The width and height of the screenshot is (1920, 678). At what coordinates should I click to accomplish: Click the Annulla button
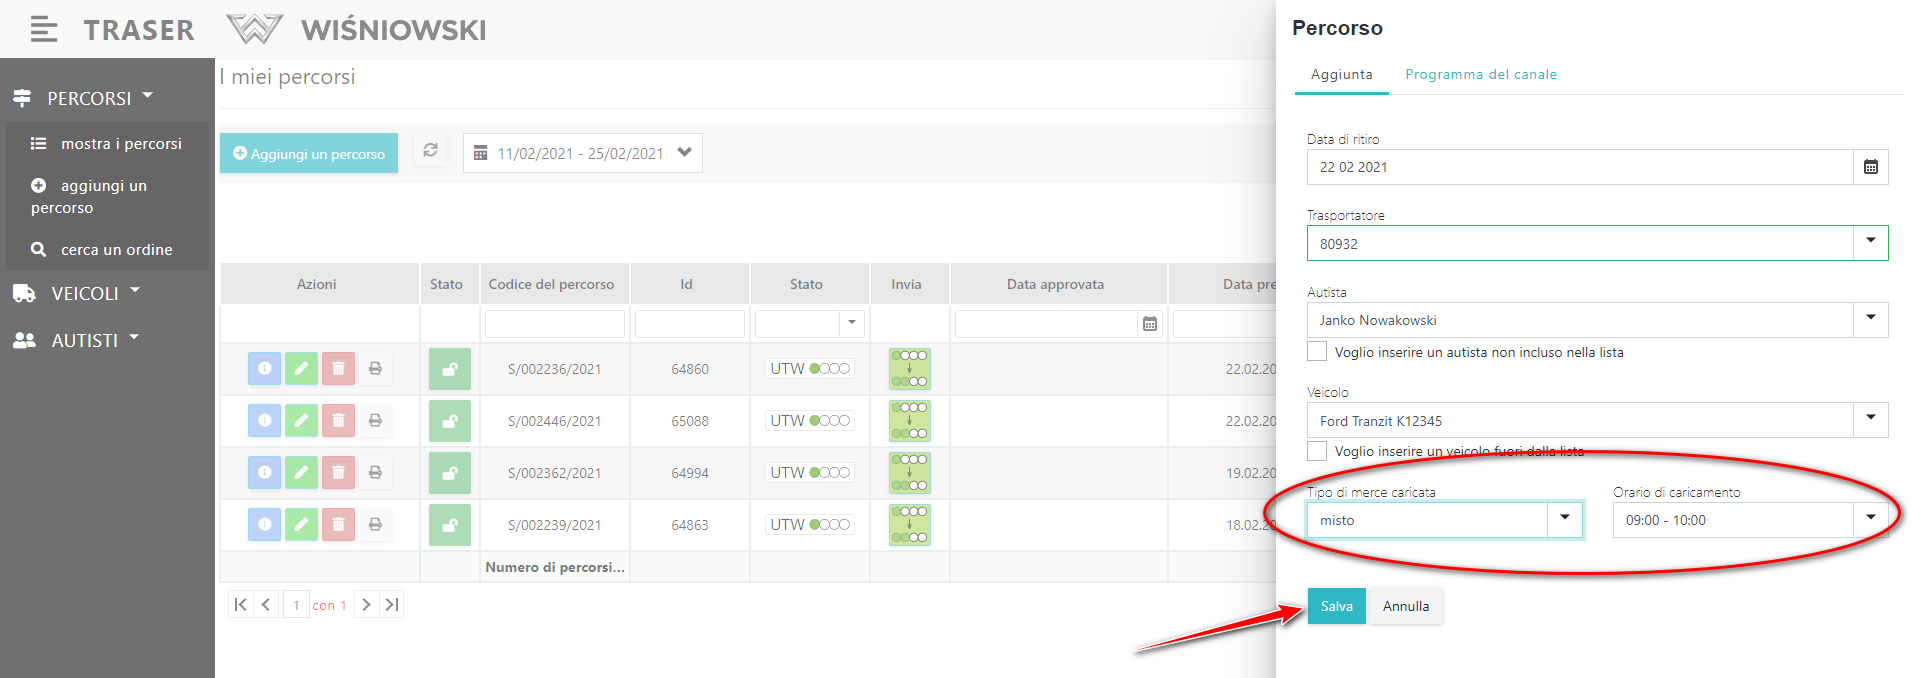click(x=1405, y=606)
